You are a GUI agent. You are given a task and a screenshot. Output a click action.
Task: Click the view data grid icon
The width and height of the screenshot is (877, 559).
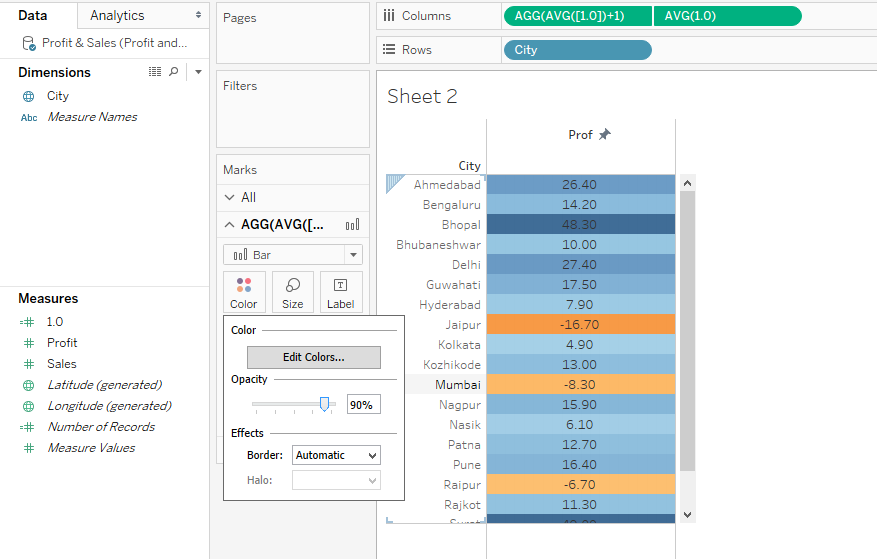[x=155, y=72]
